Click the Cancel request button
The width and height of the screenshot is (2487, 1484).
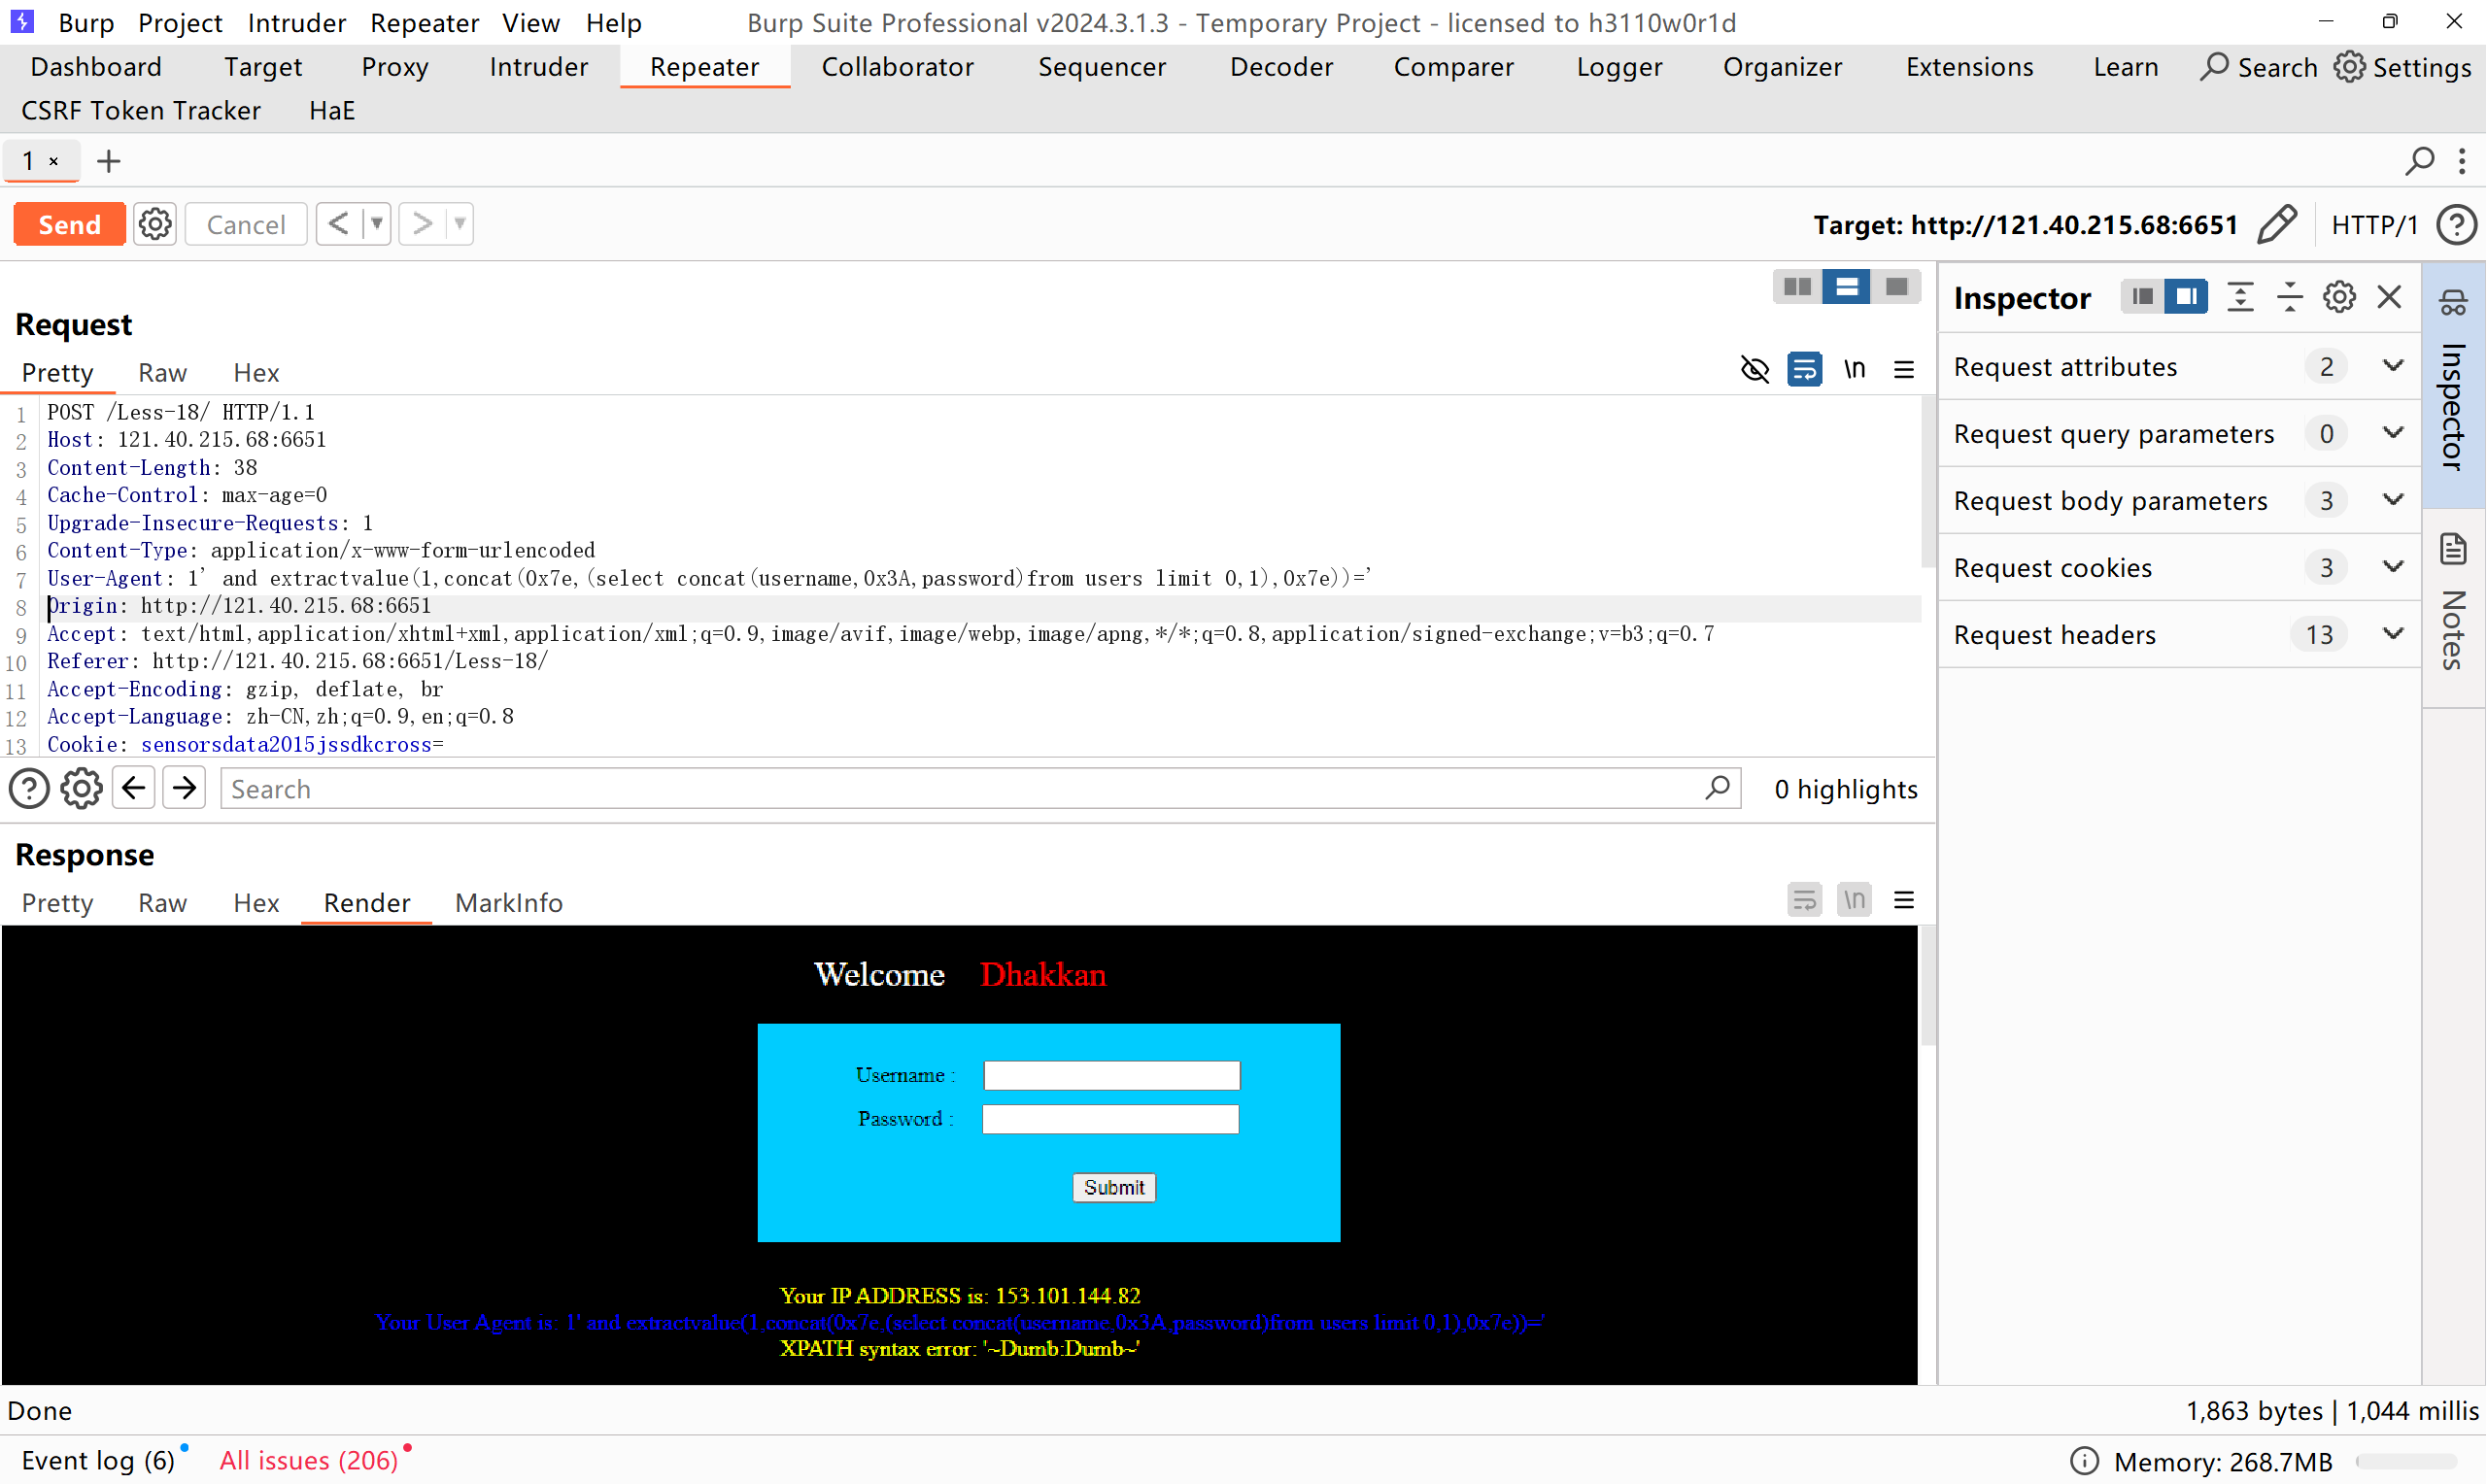[246, 224]
